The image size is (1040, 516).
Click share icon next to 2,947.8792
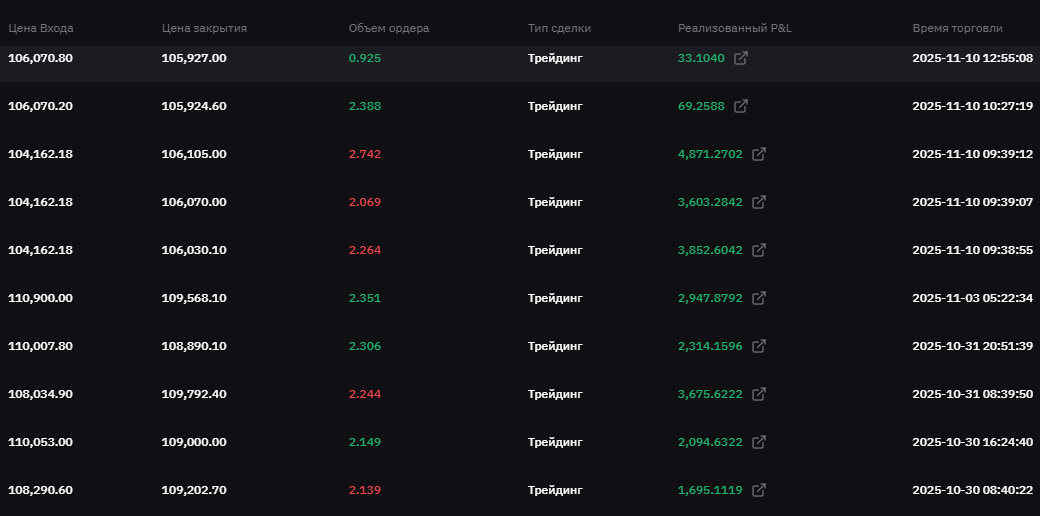tap(759, 298)
